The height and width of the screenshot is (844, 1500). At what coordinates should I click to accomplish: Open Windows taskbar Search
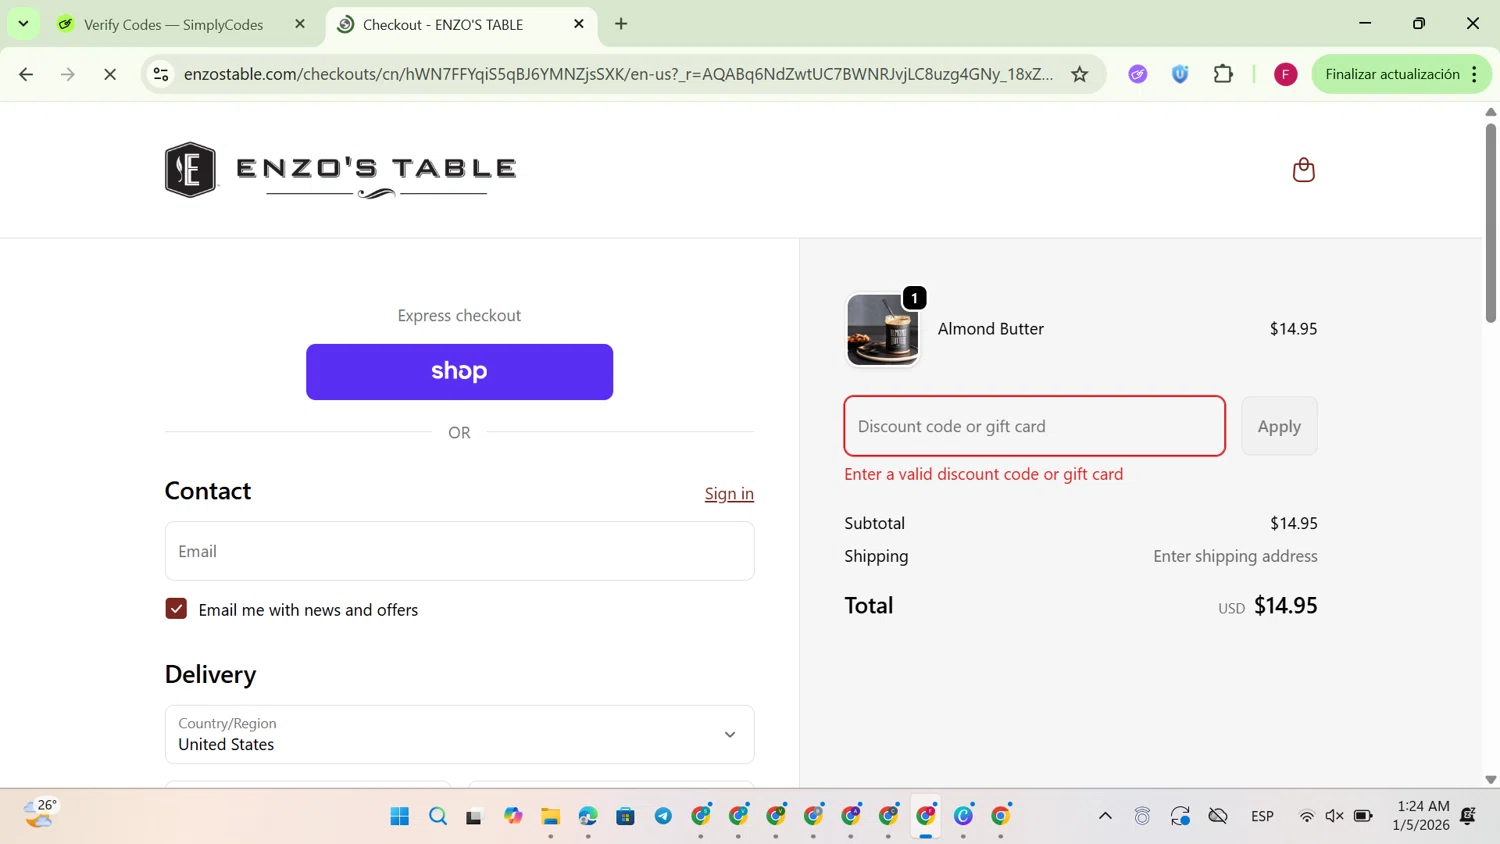tap(438, 816)
